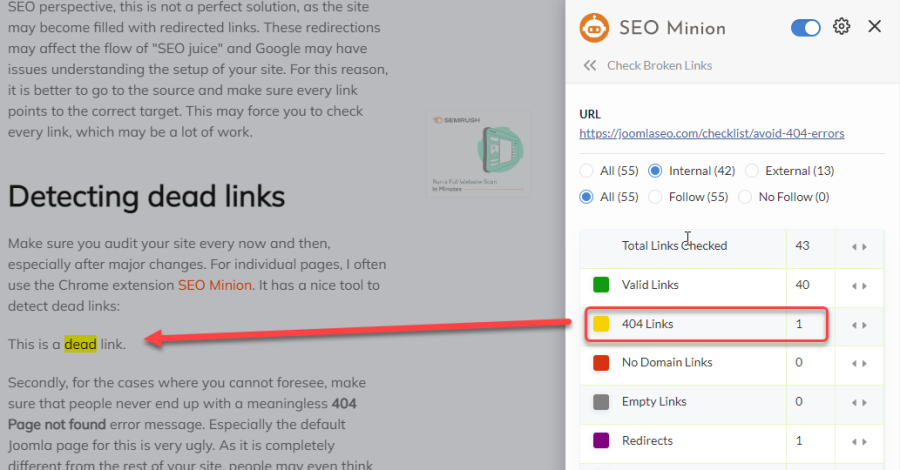900x470 pixels.
Task: Show previous link in 404 Links row
Action: 854,325
